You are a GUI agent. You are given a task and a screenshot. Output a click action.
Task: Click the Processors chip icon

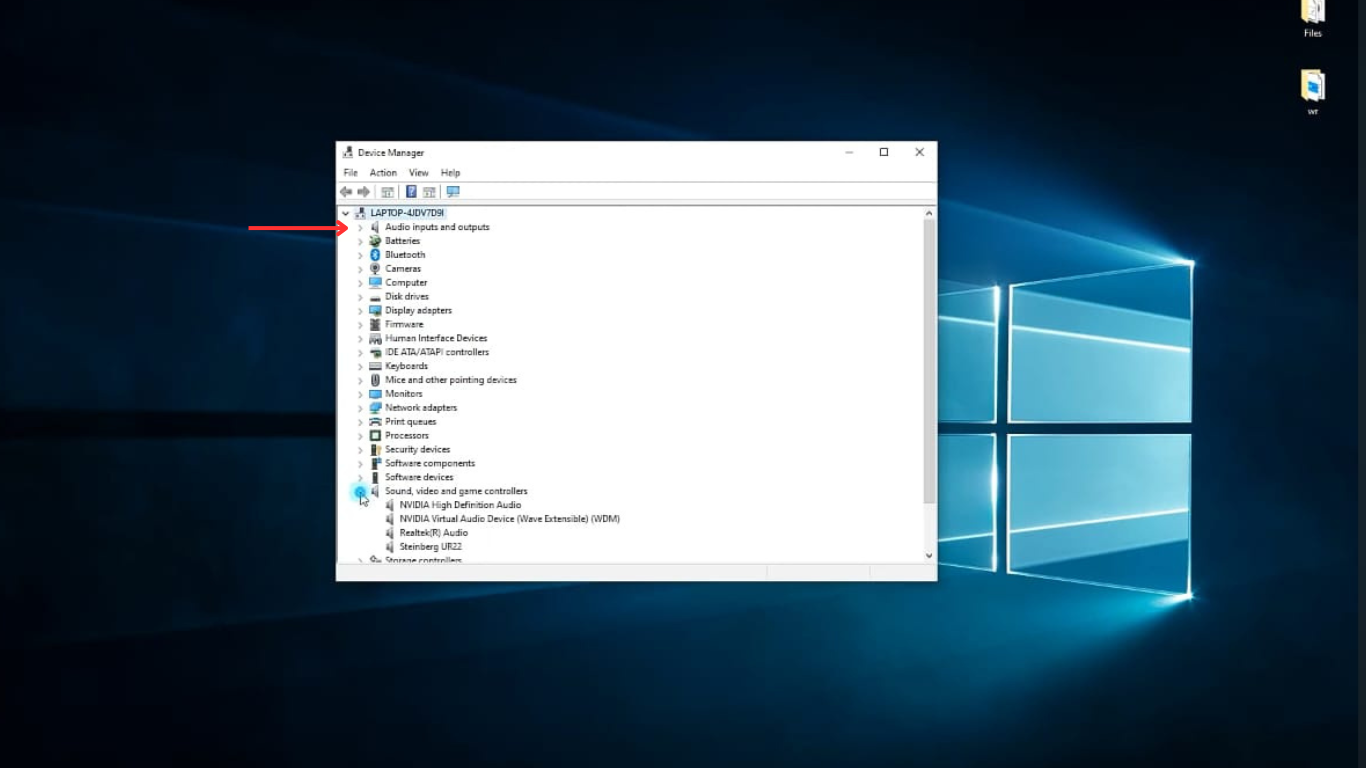375,436
